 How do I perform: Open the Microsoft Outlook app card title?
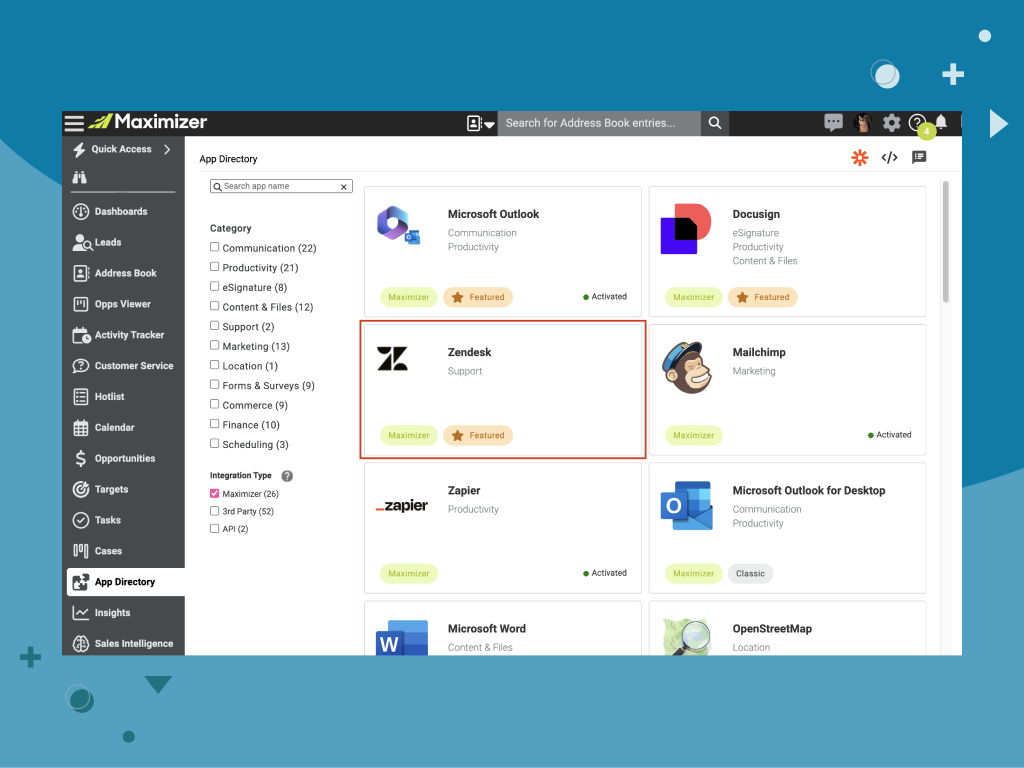tap(493, 214)
